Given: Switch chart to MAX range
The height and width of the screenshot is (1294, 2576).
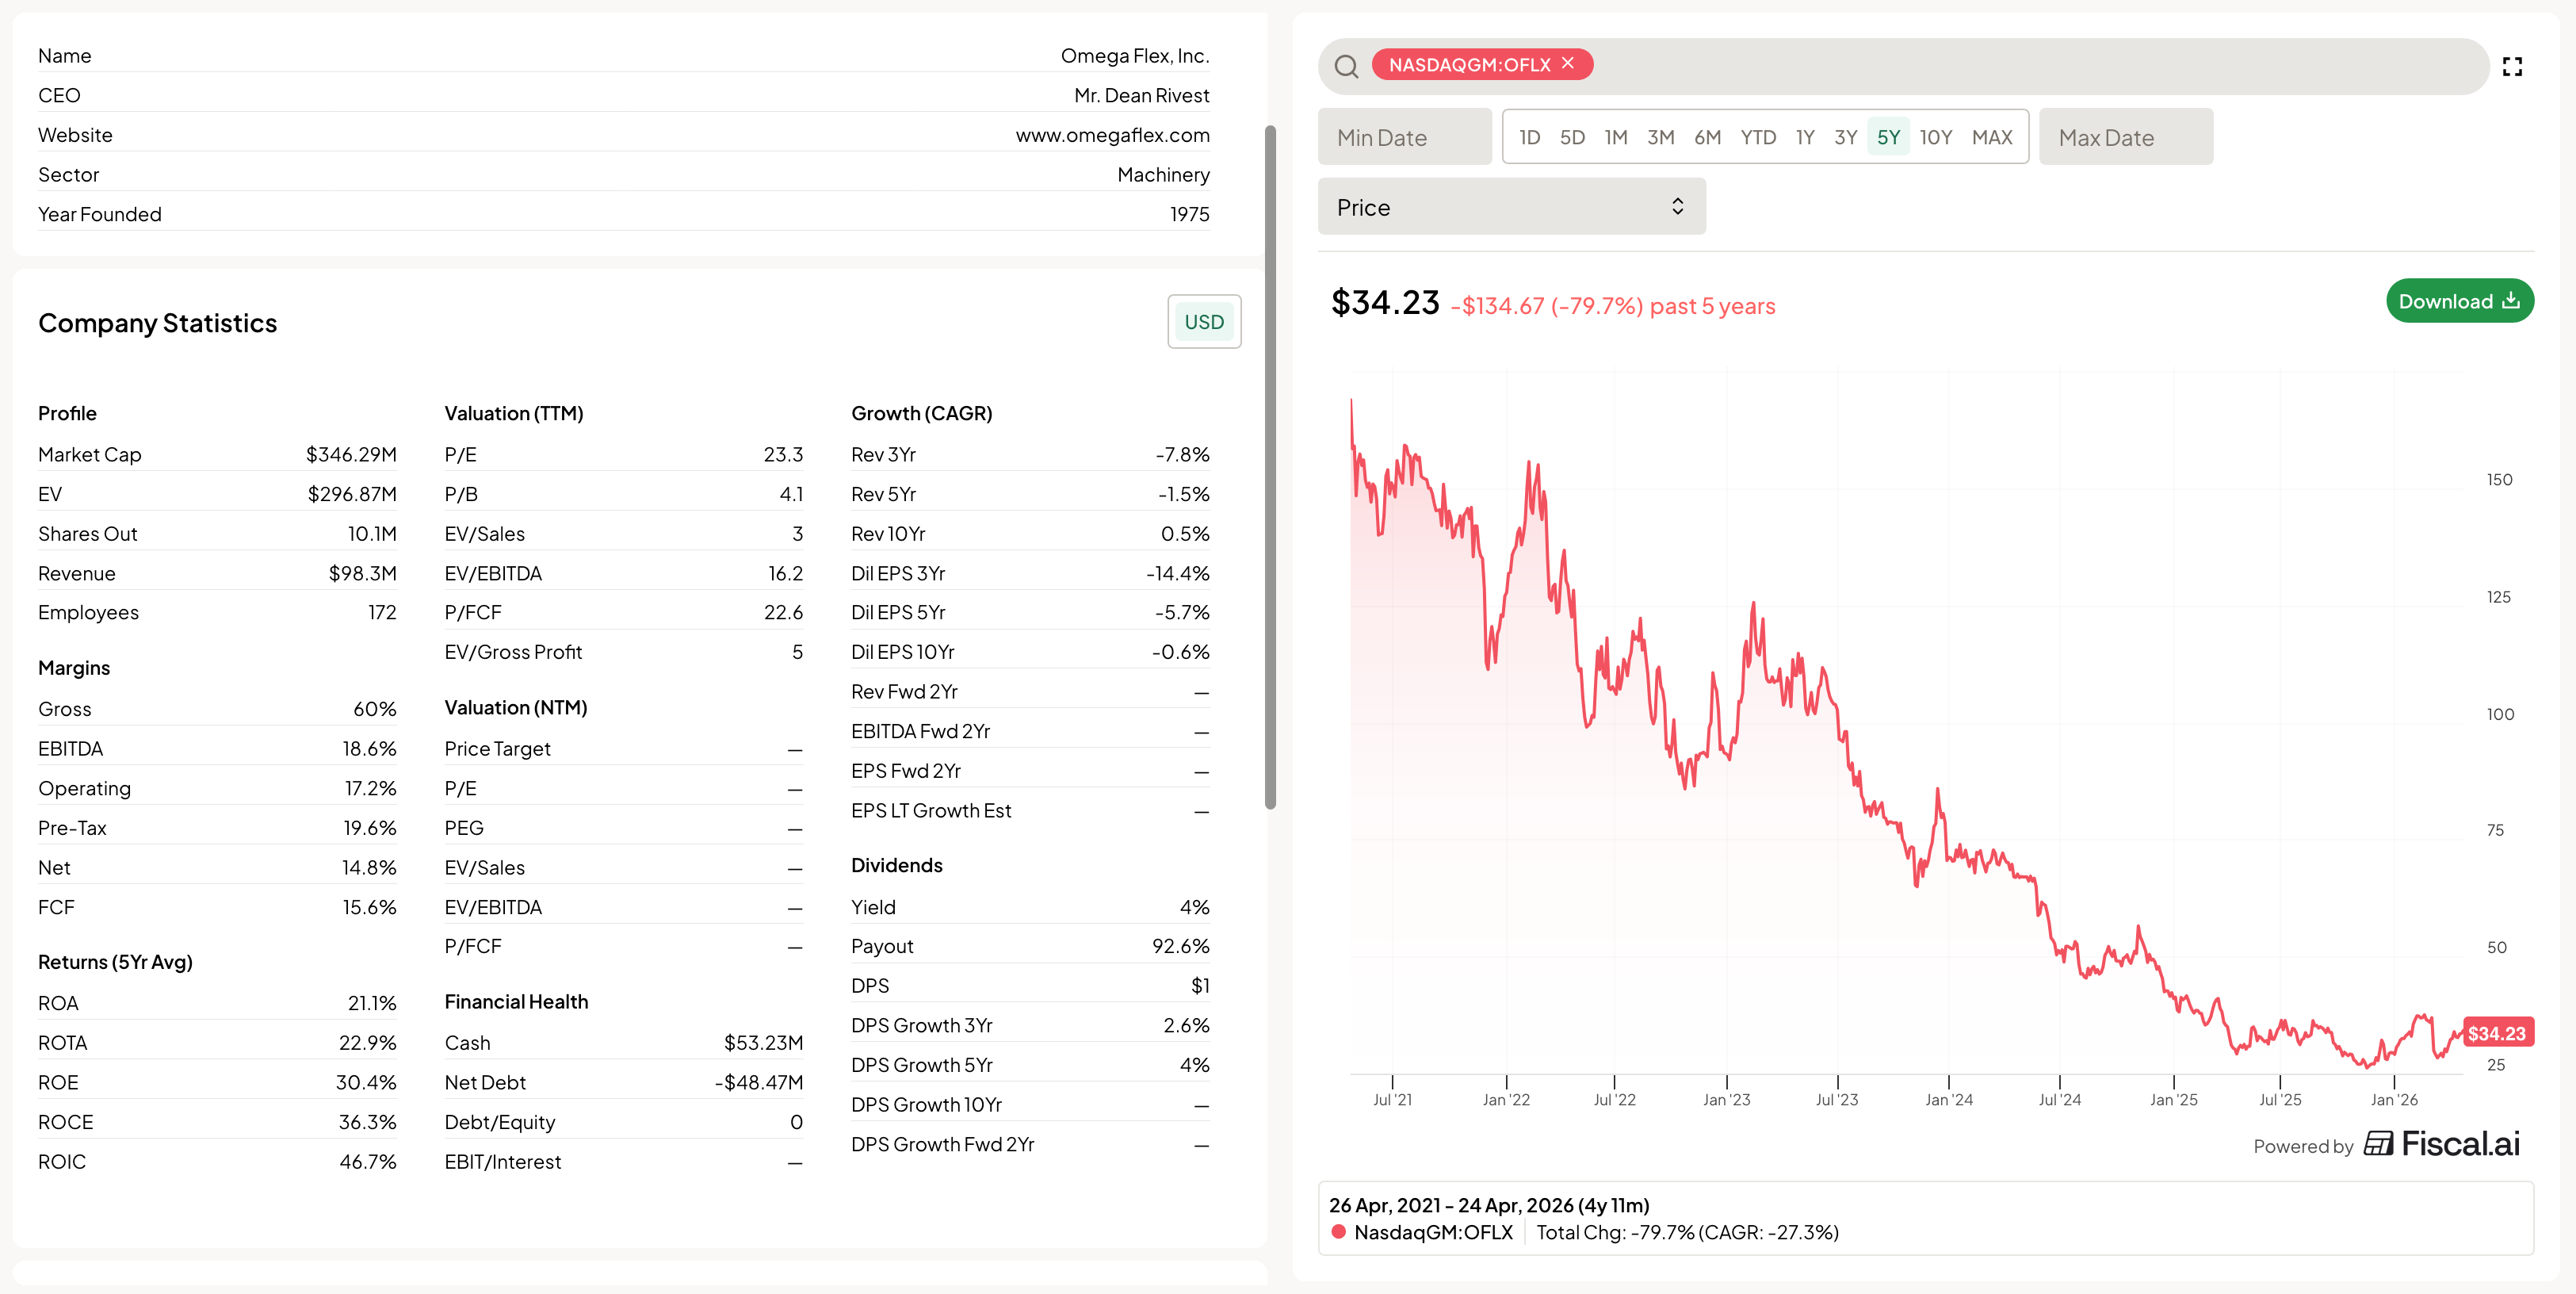Looking at the screenshot, I should [1991, 137].
